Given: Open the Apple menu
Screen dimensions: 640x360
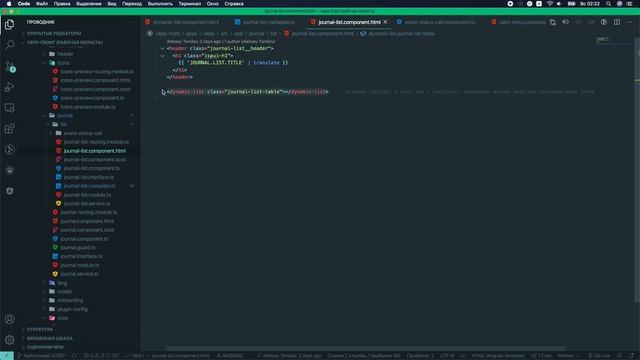Looking at the screenshot, I should [x=9, y=4].
